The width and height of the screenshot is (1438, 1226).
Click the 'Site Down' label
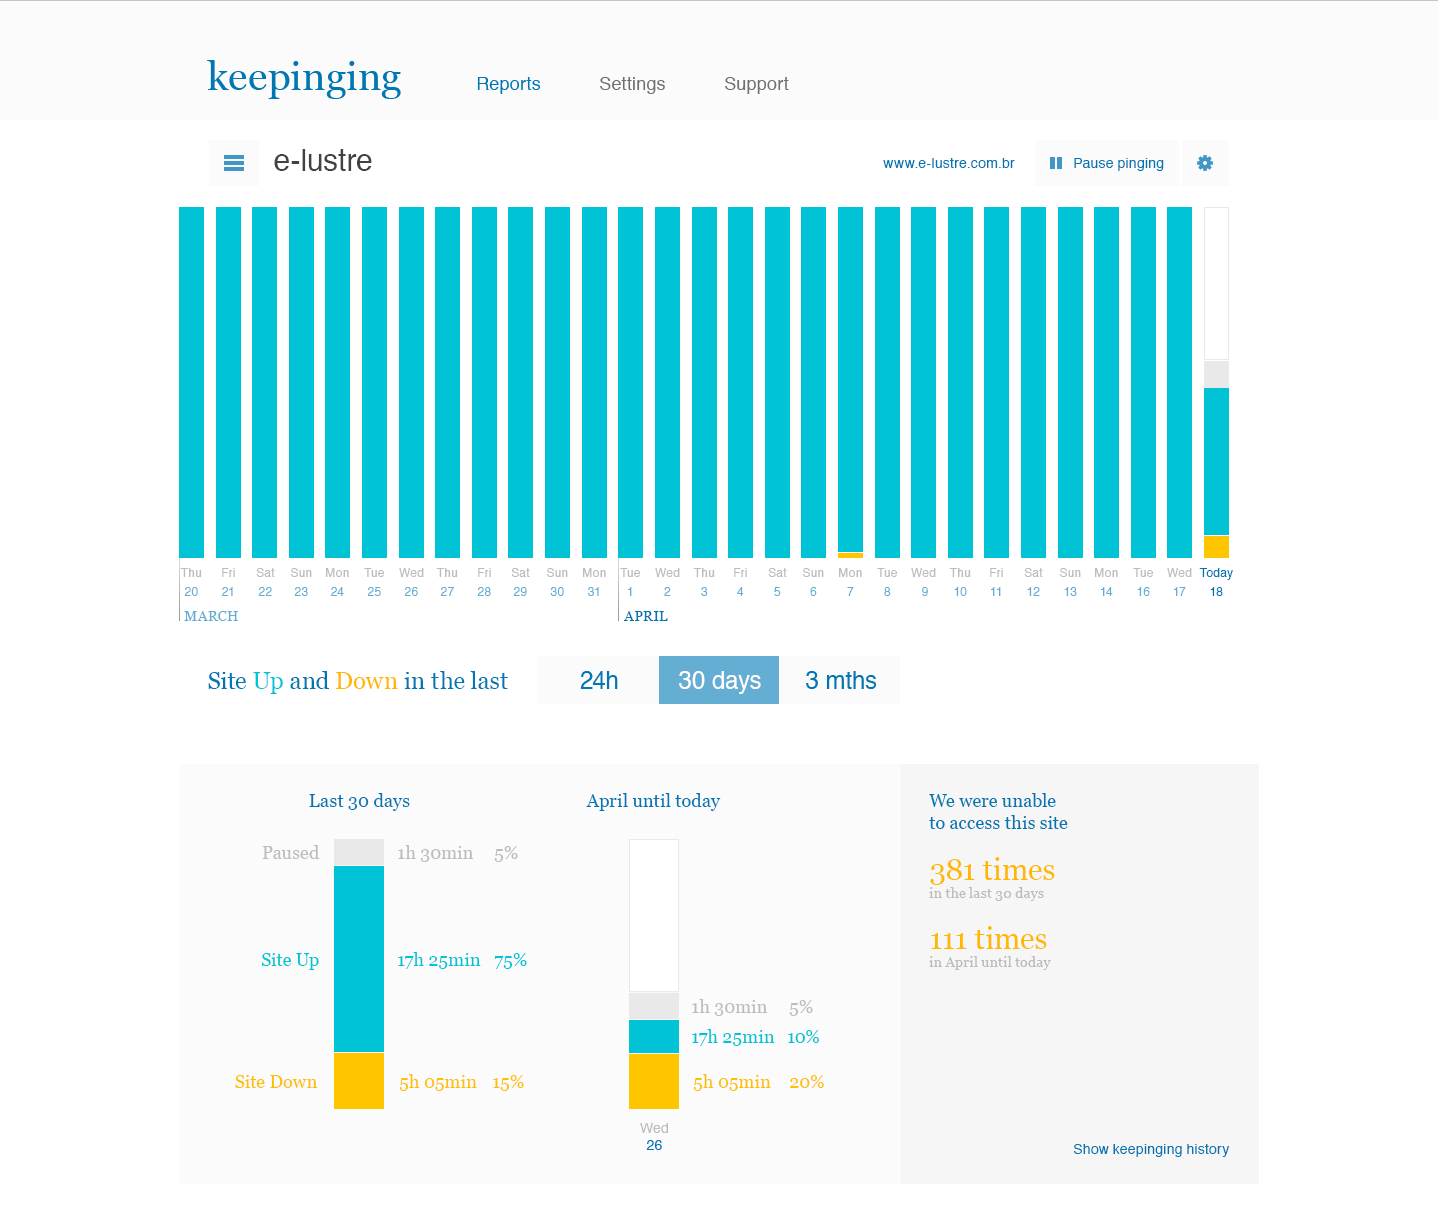[276, 1082]
